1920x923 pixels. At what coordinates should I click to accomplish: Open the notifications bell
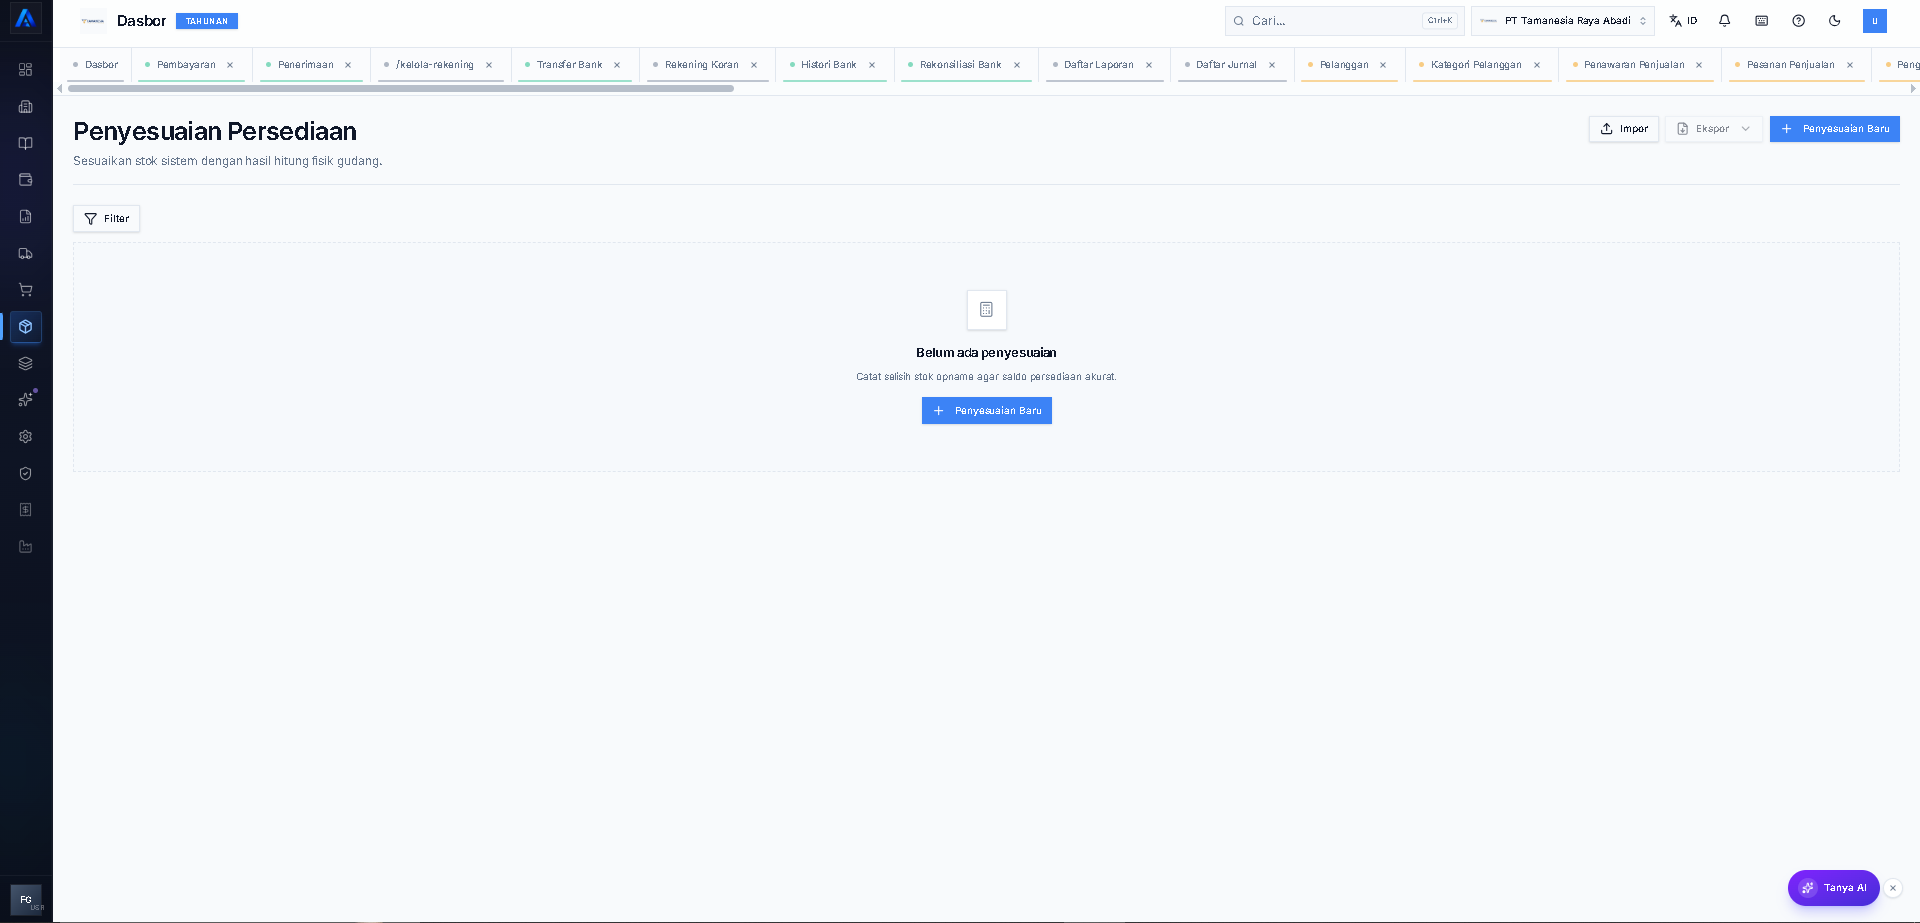1725,20
